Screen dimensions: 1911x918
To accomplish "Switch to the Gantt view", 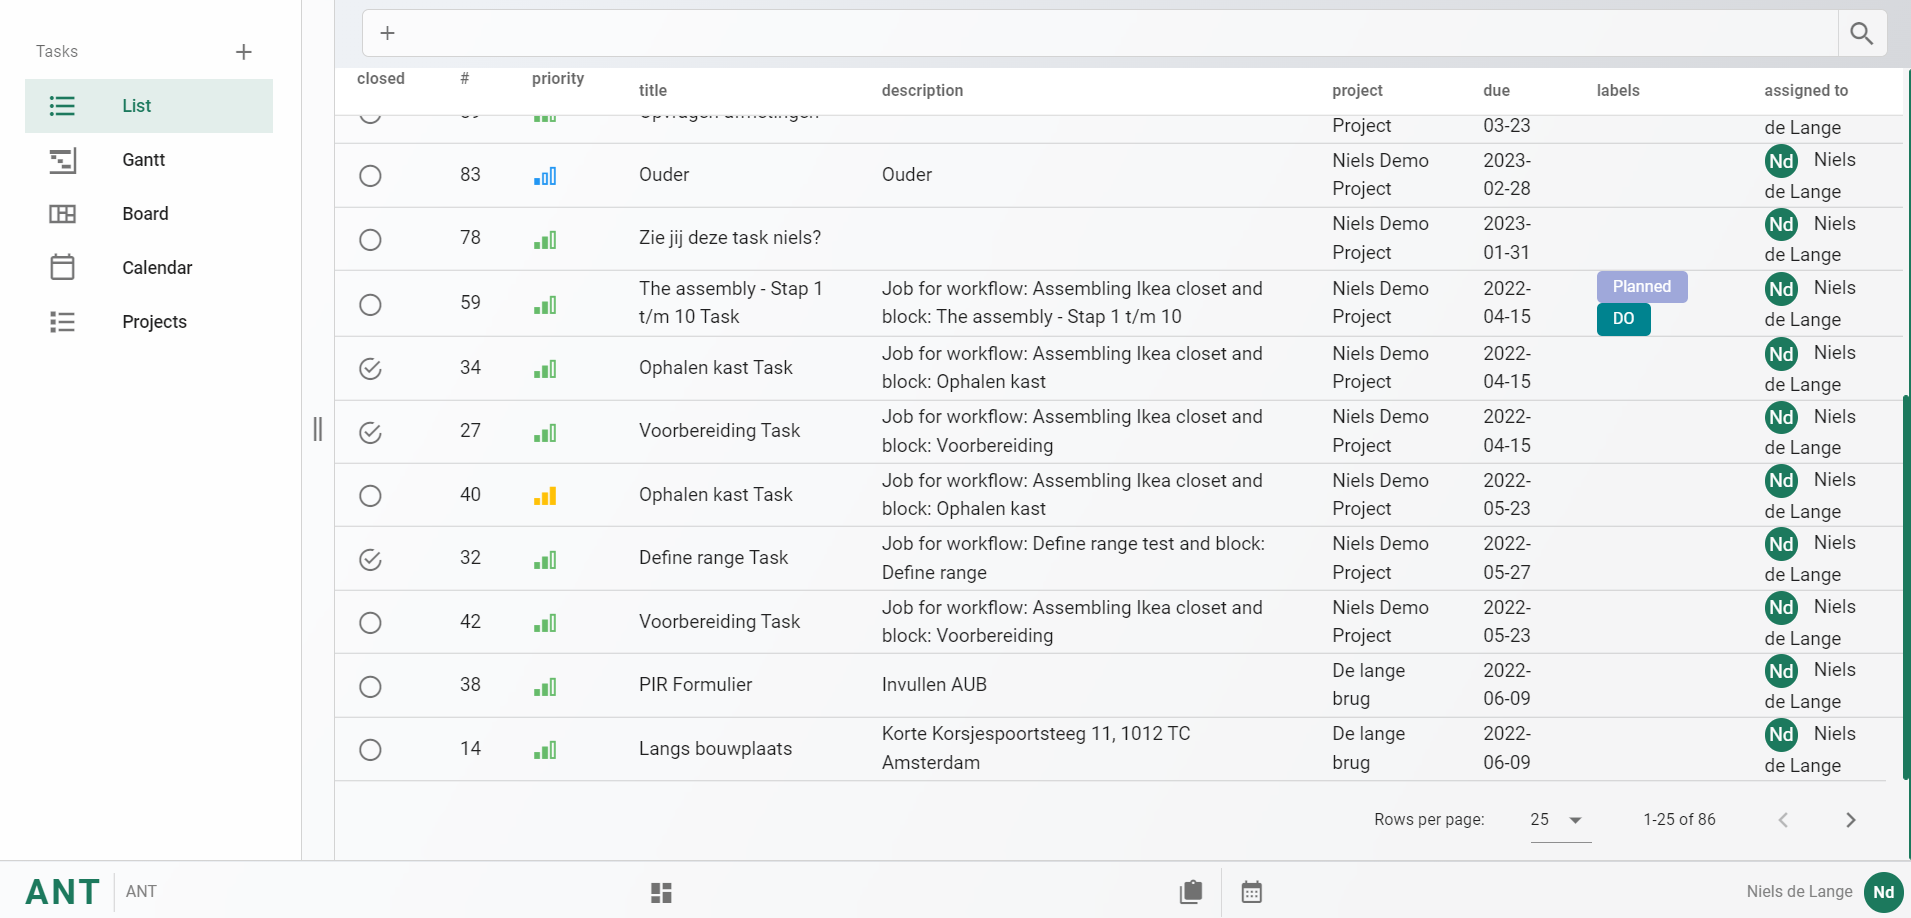I will 144,160.
